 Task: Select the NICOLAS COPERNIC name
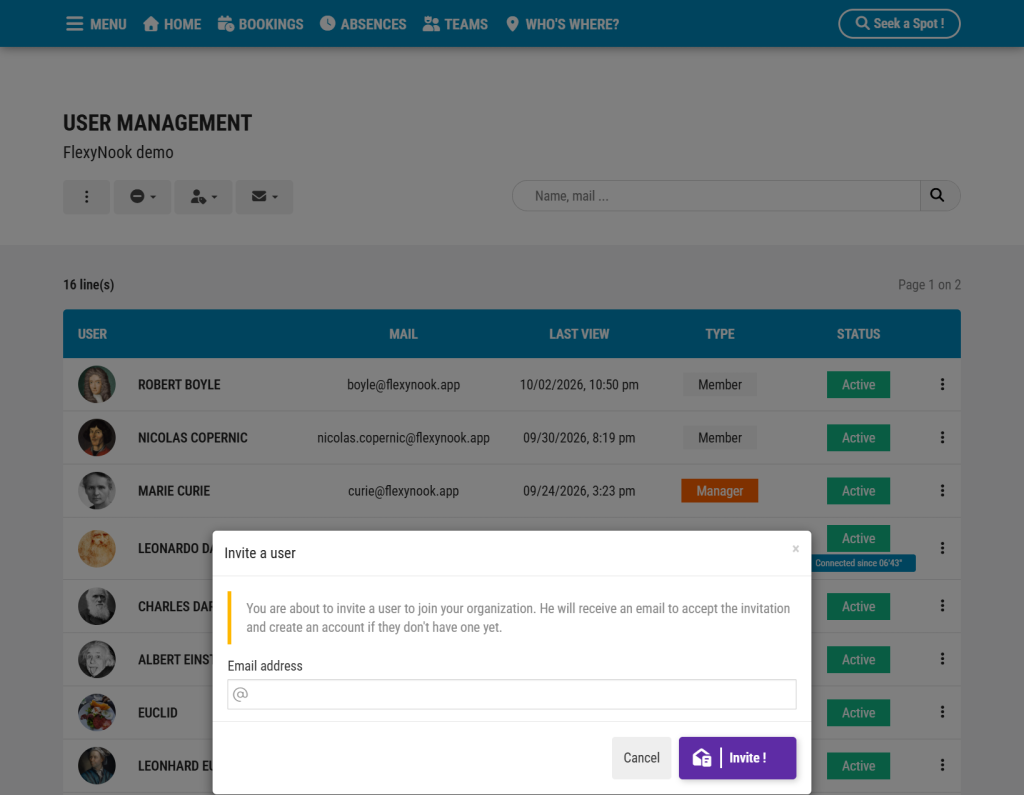(193, 438)
